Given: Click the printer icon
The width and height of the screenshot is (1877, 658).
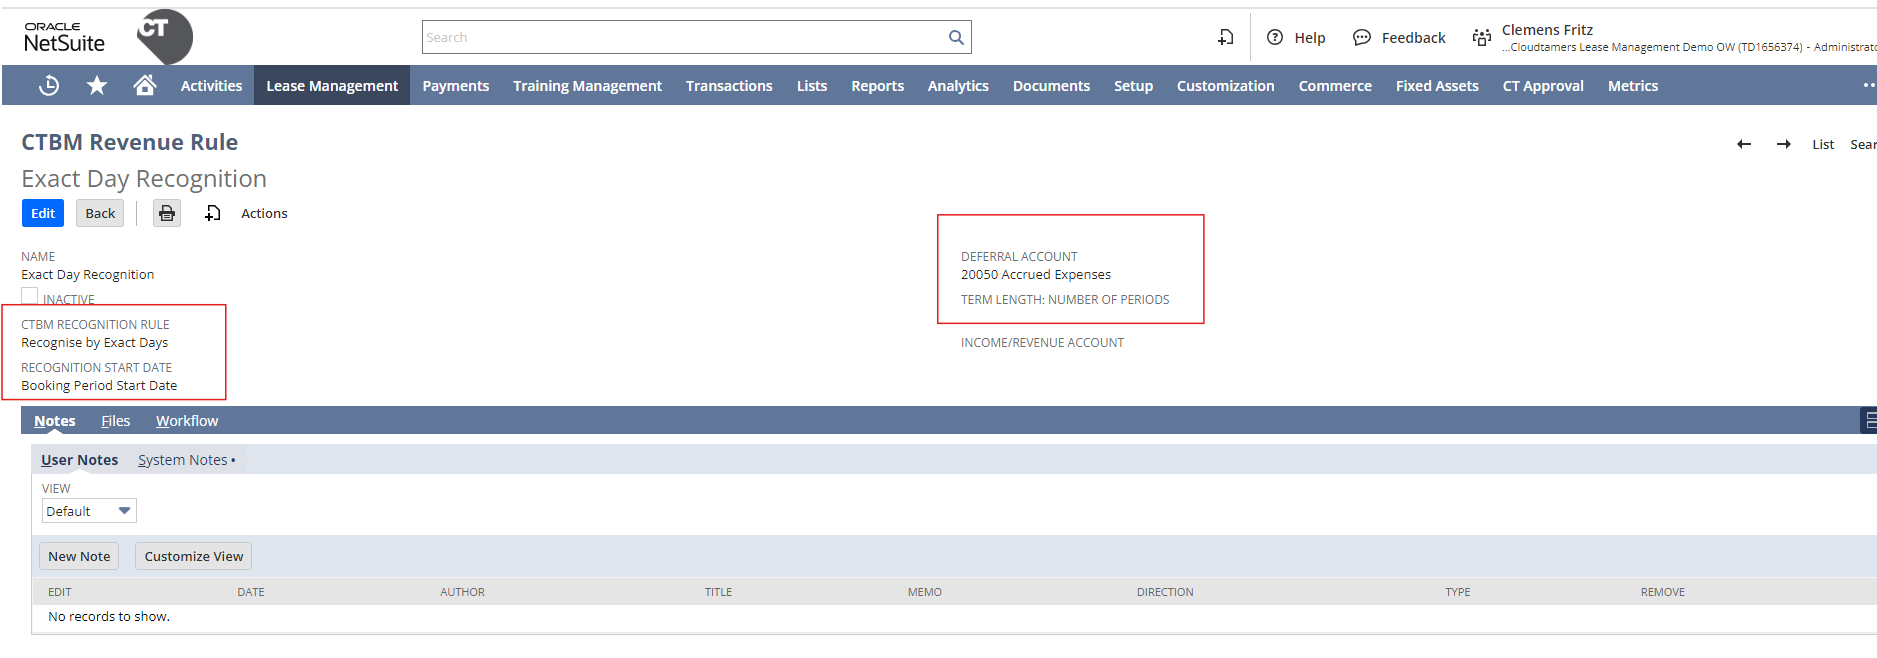Looking at the screenshot, I should [x=167, y=213].
